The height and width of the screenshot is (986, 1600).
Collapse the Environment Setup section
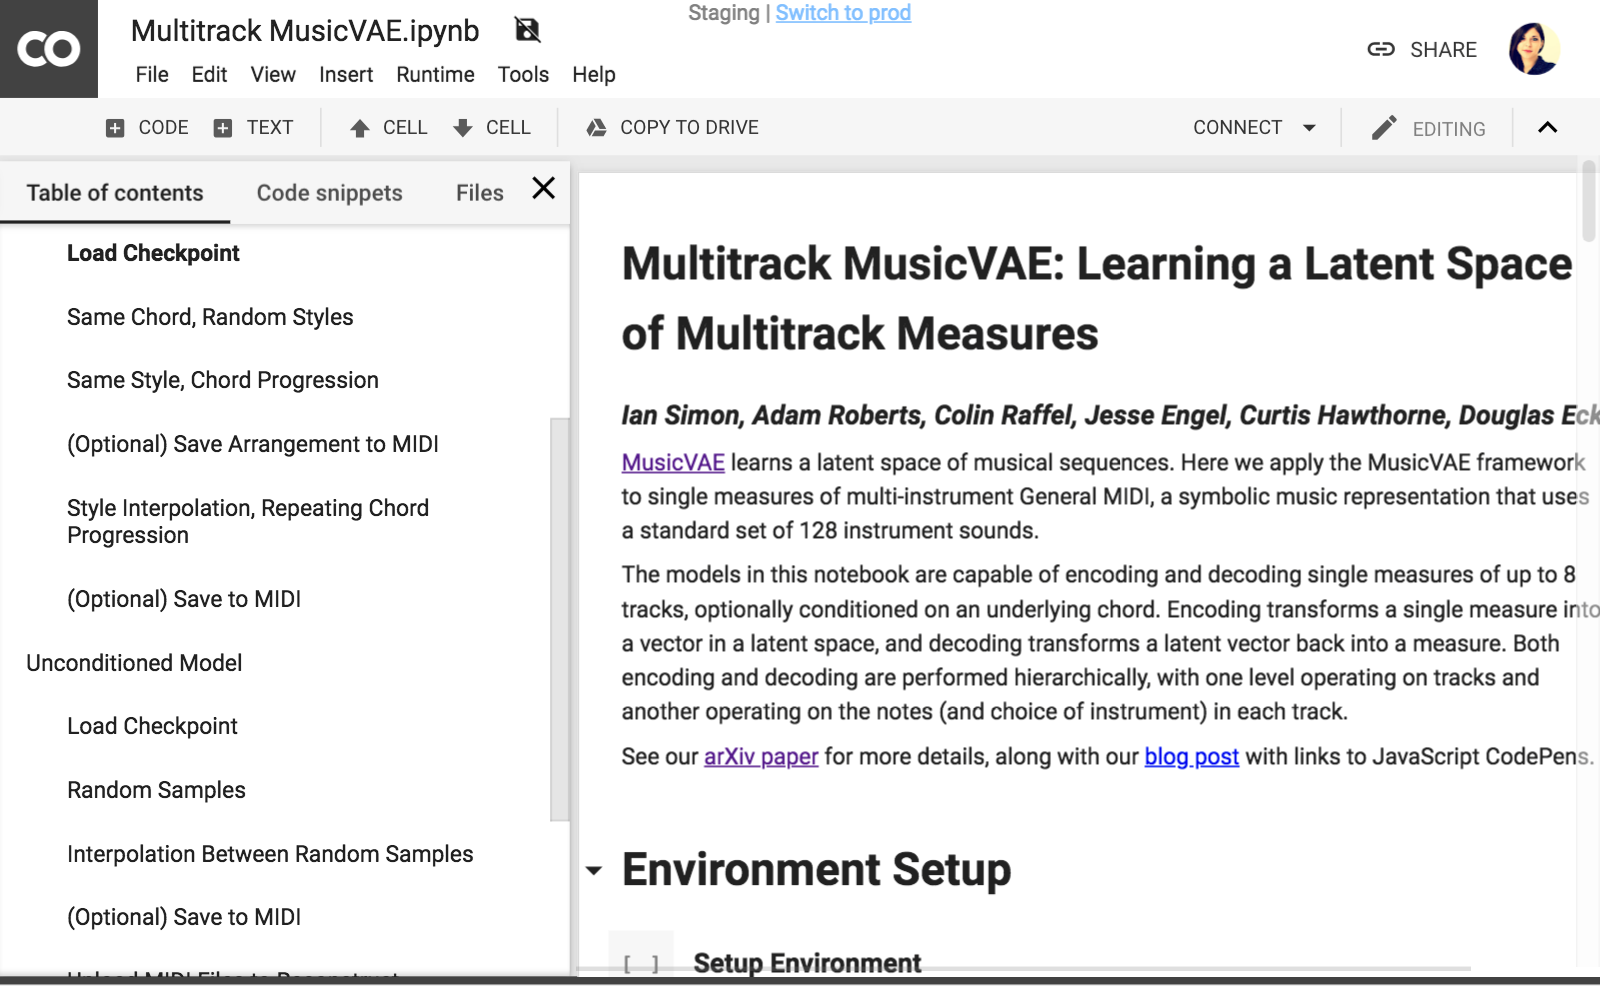coord(594,870)
